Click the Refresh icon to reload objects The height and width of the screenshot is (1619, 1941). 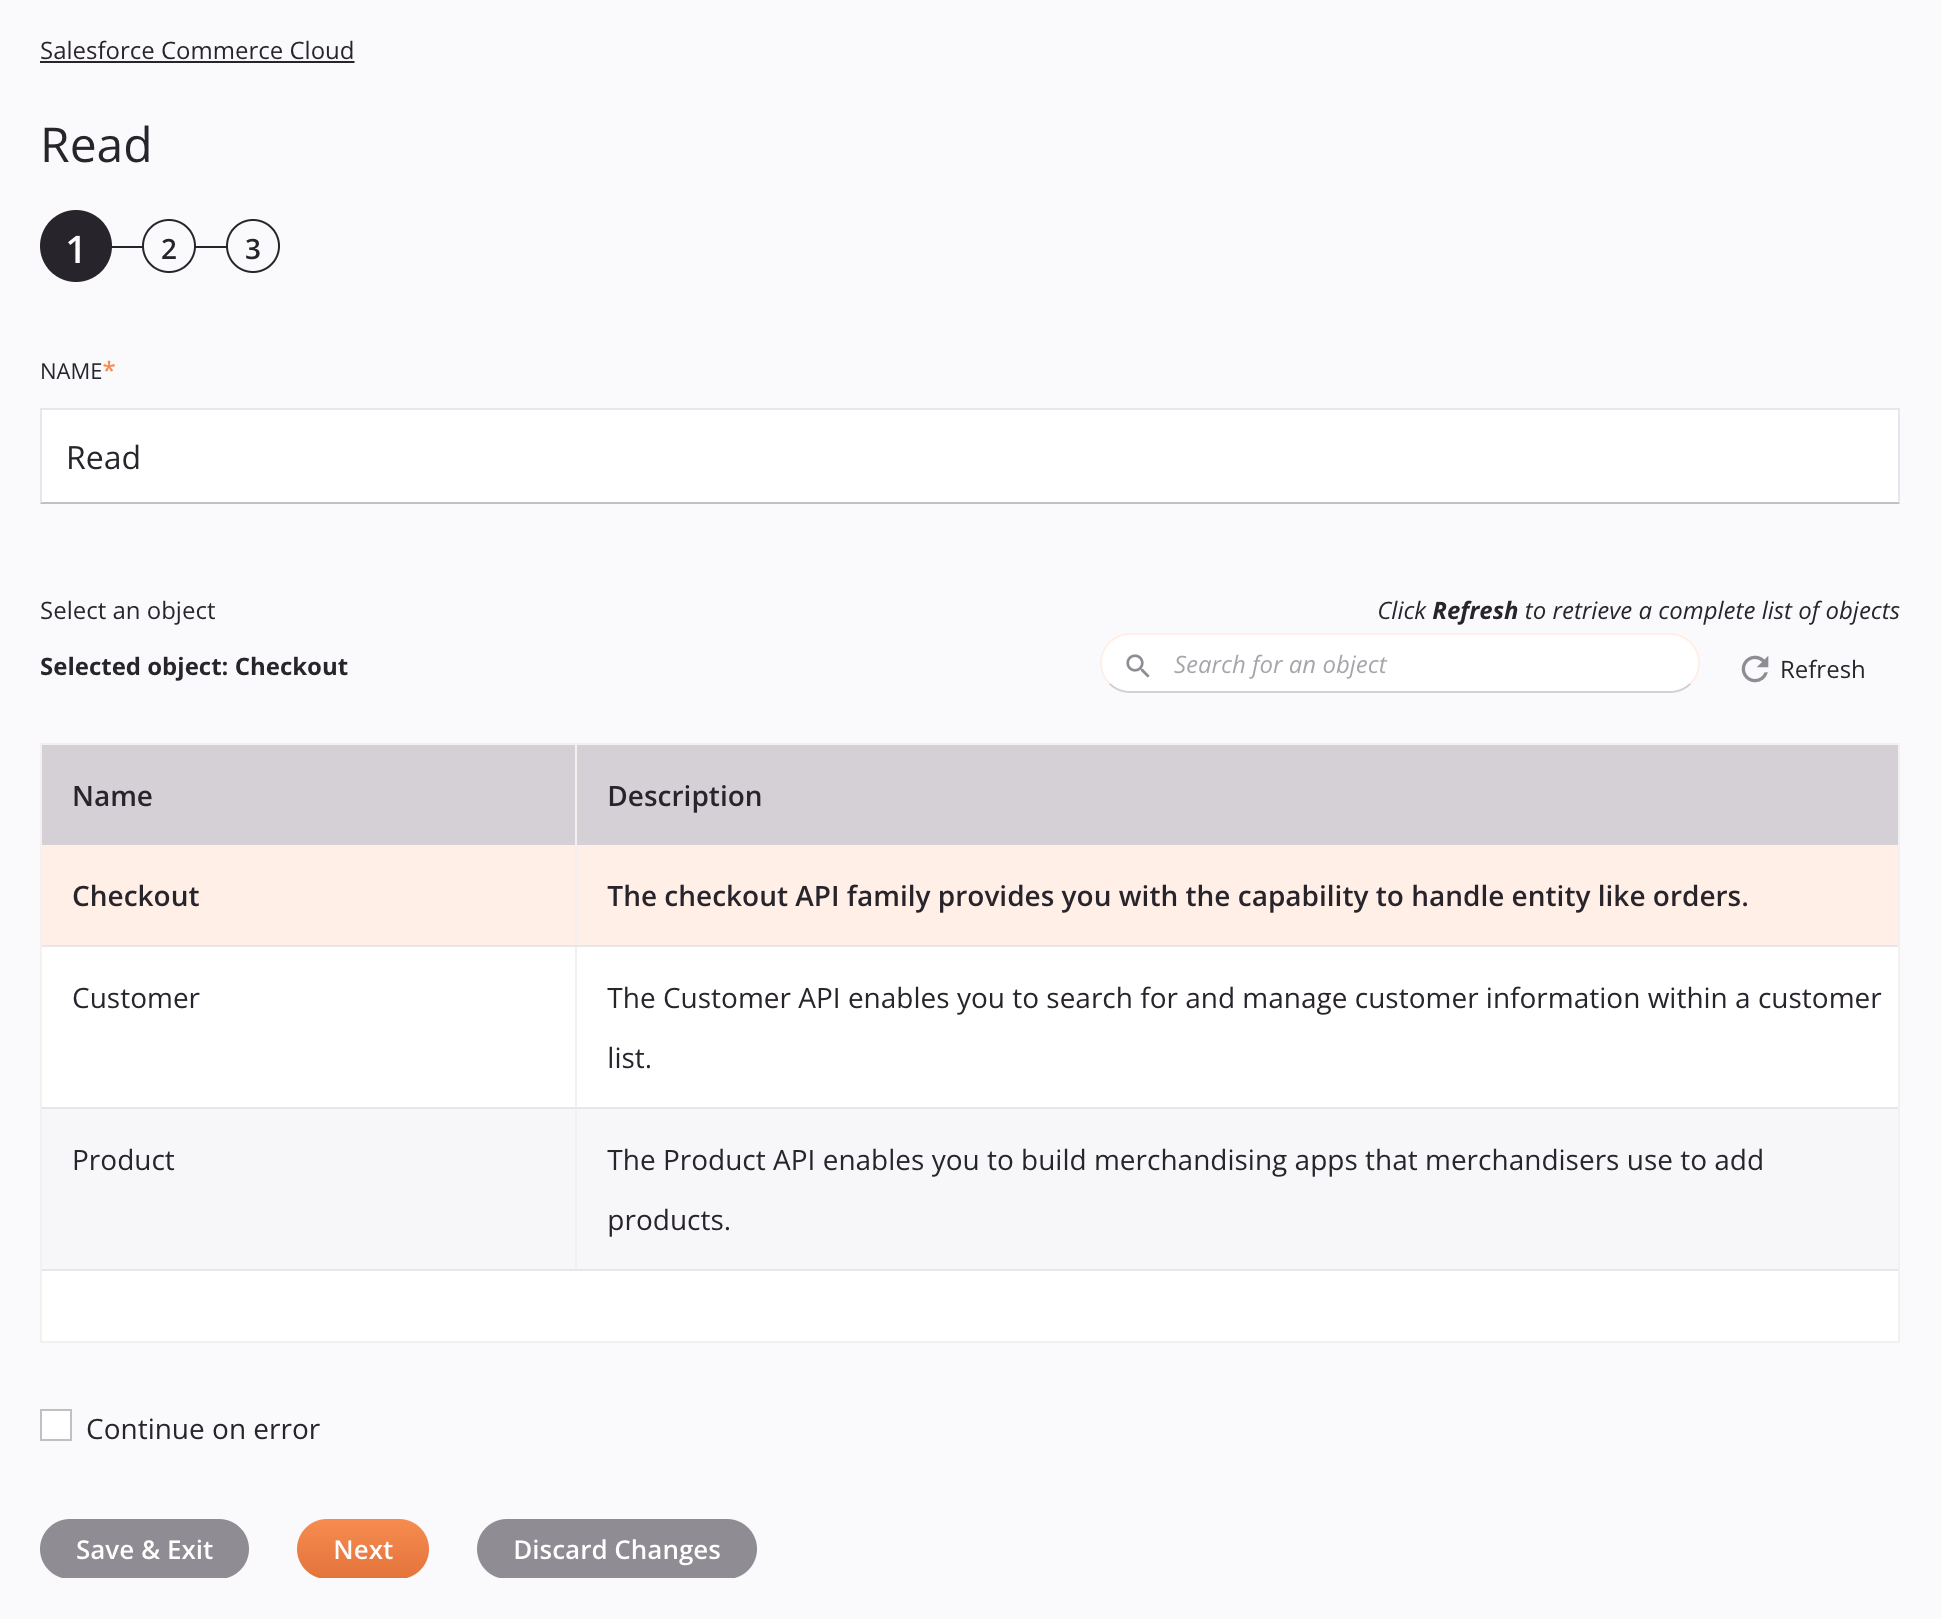[1756, 669]
